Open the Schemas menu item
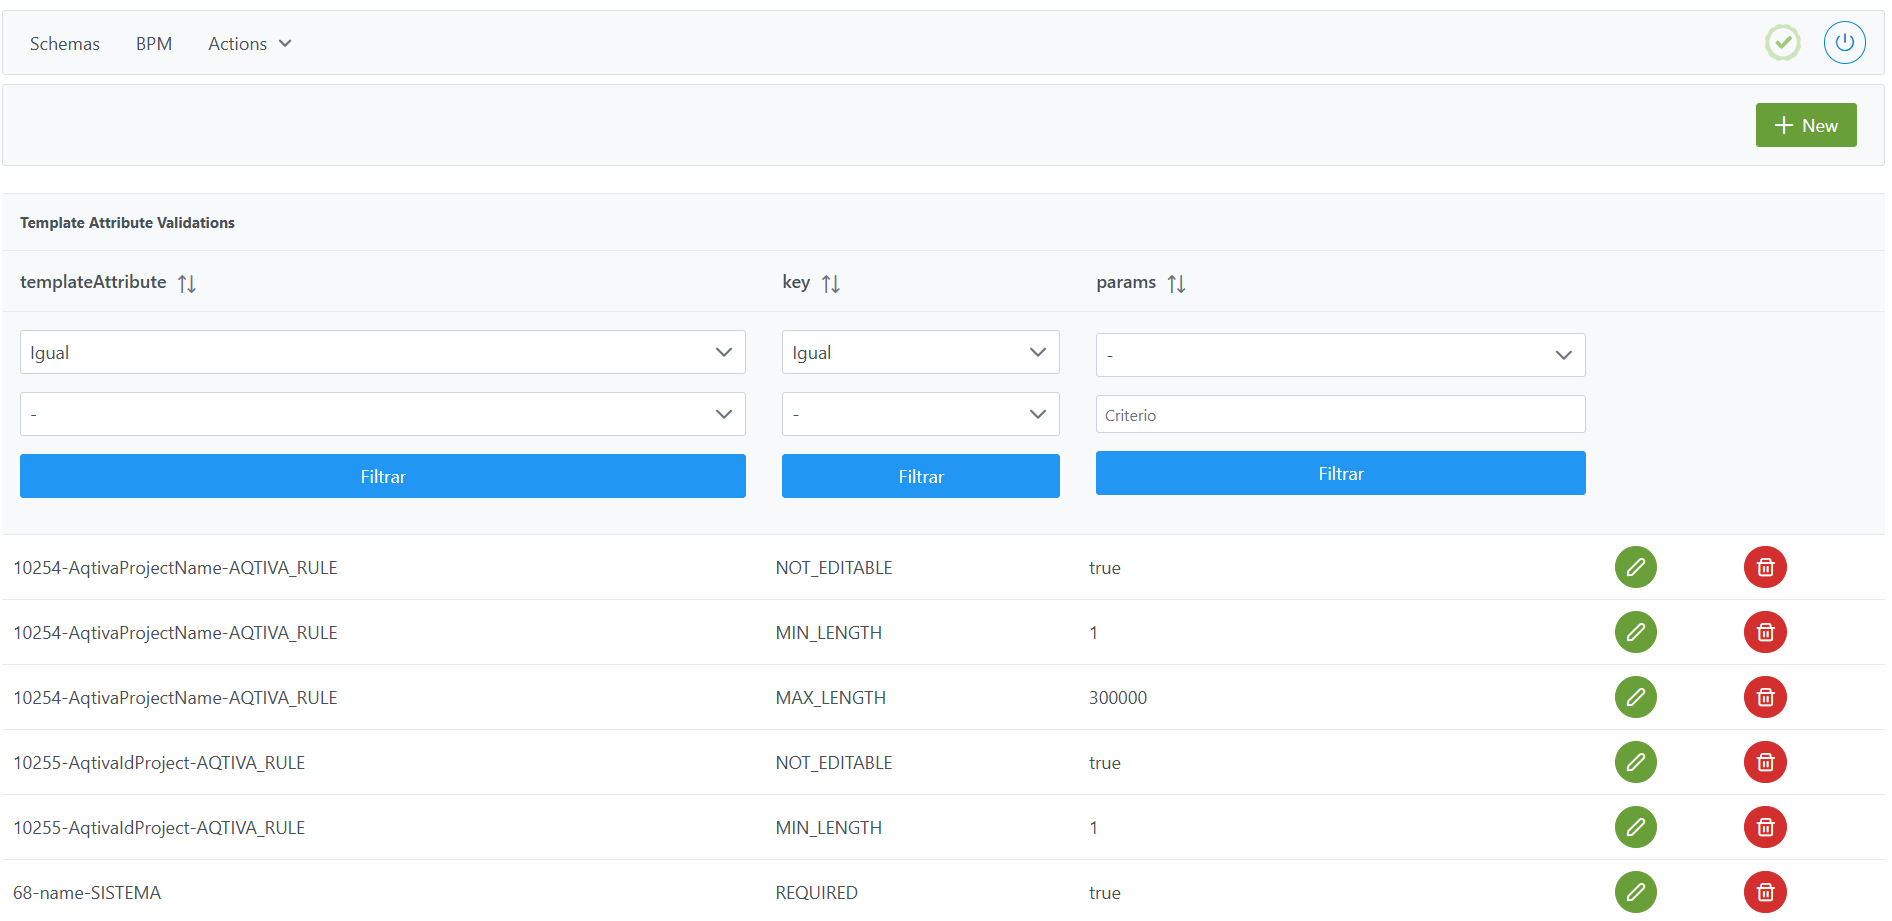Viewport: 1892px width, 921px height. click(x=65, y=44)
